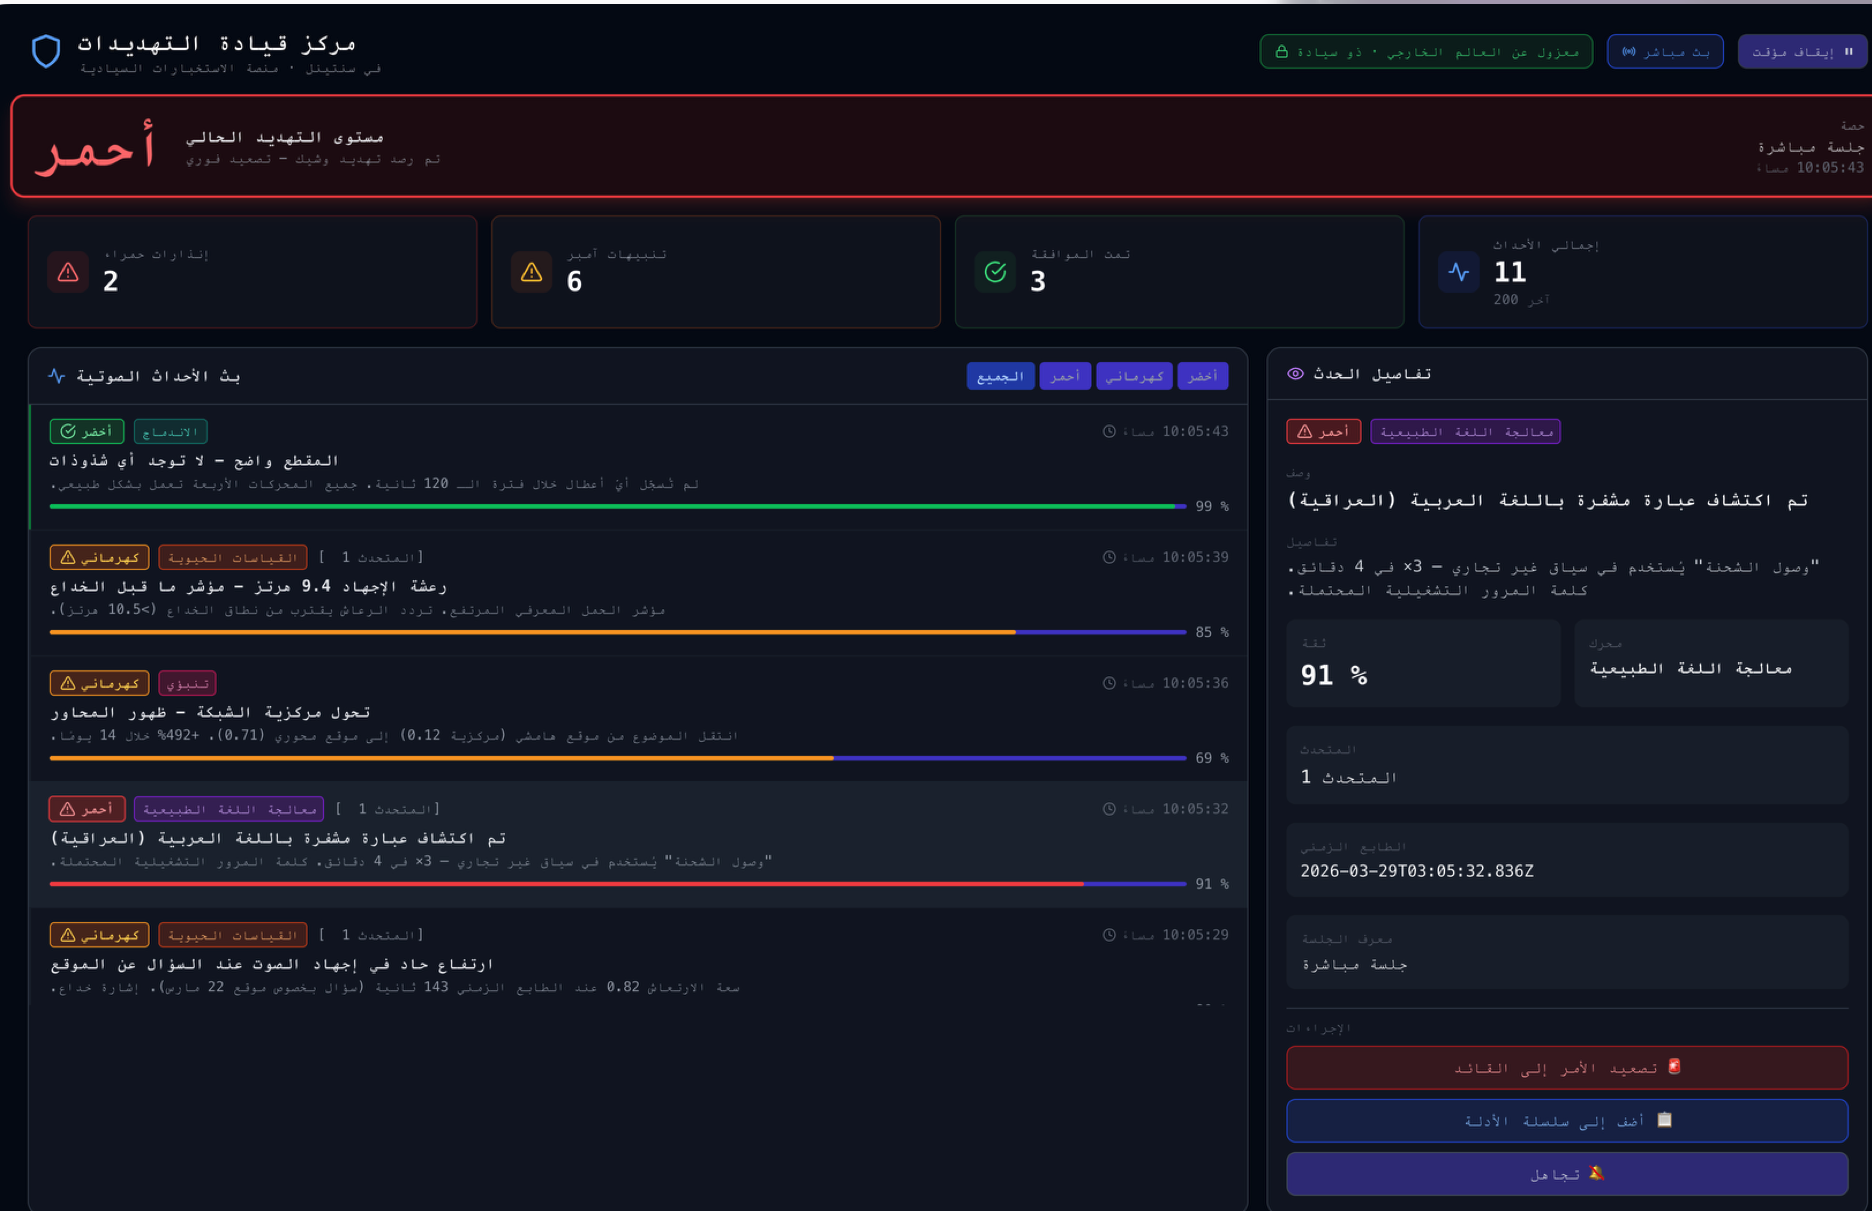Click the NLP tag in details panel
1872x1211 pixels.
tap(1465, 431)
